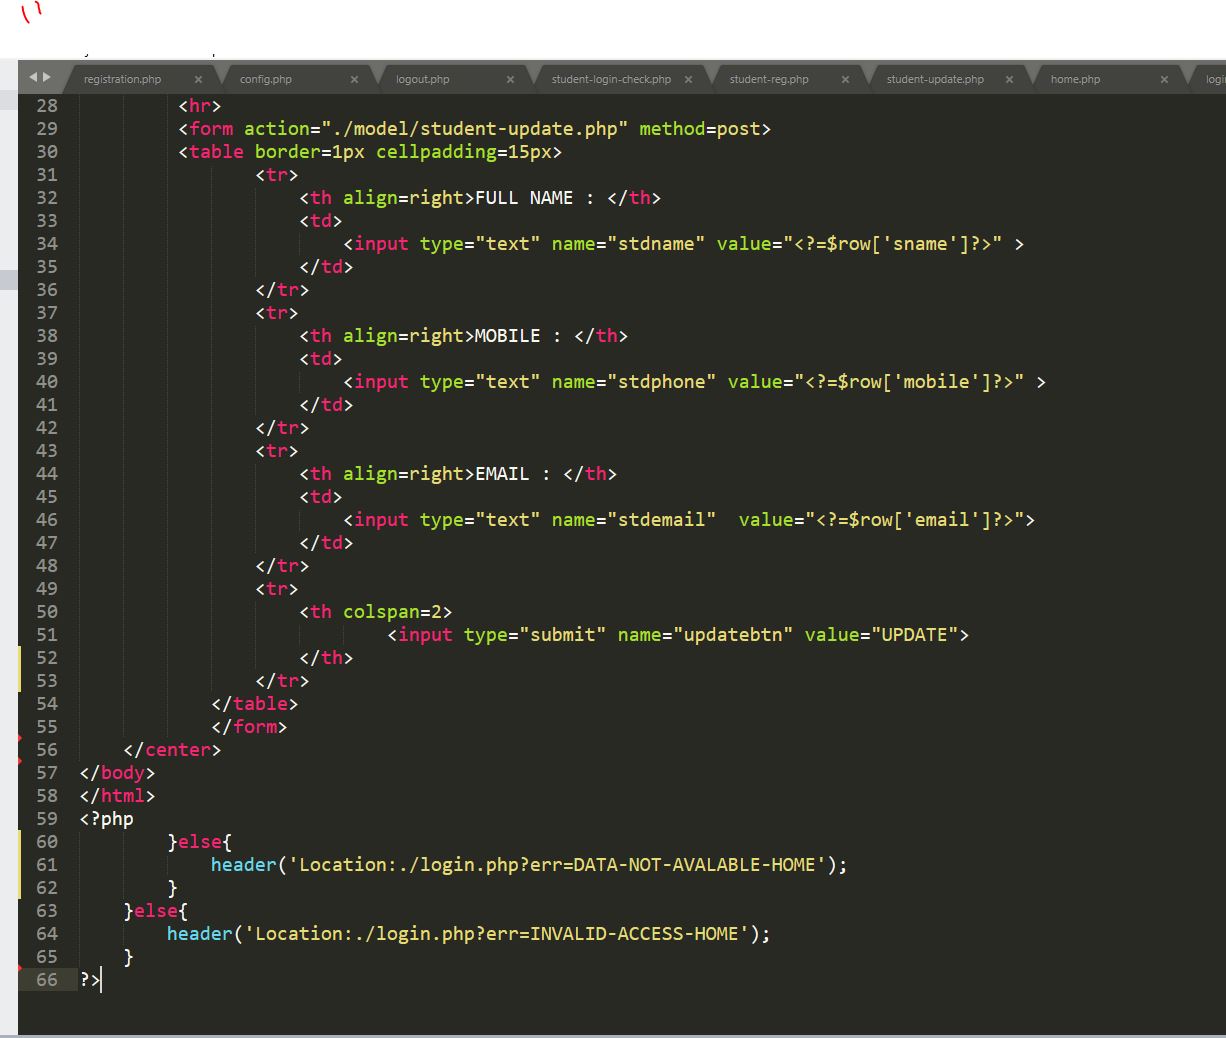This screenshot has width=1226, height=1038.
Task: Click line number 46 in the gutter
Action: coord(47,519)
